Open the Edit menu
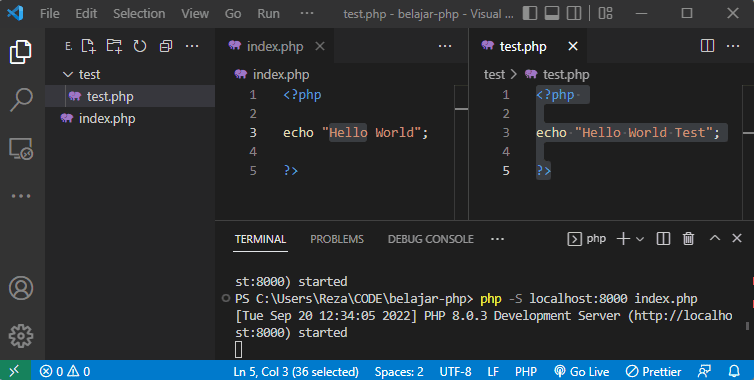 (x=86, y=13)
